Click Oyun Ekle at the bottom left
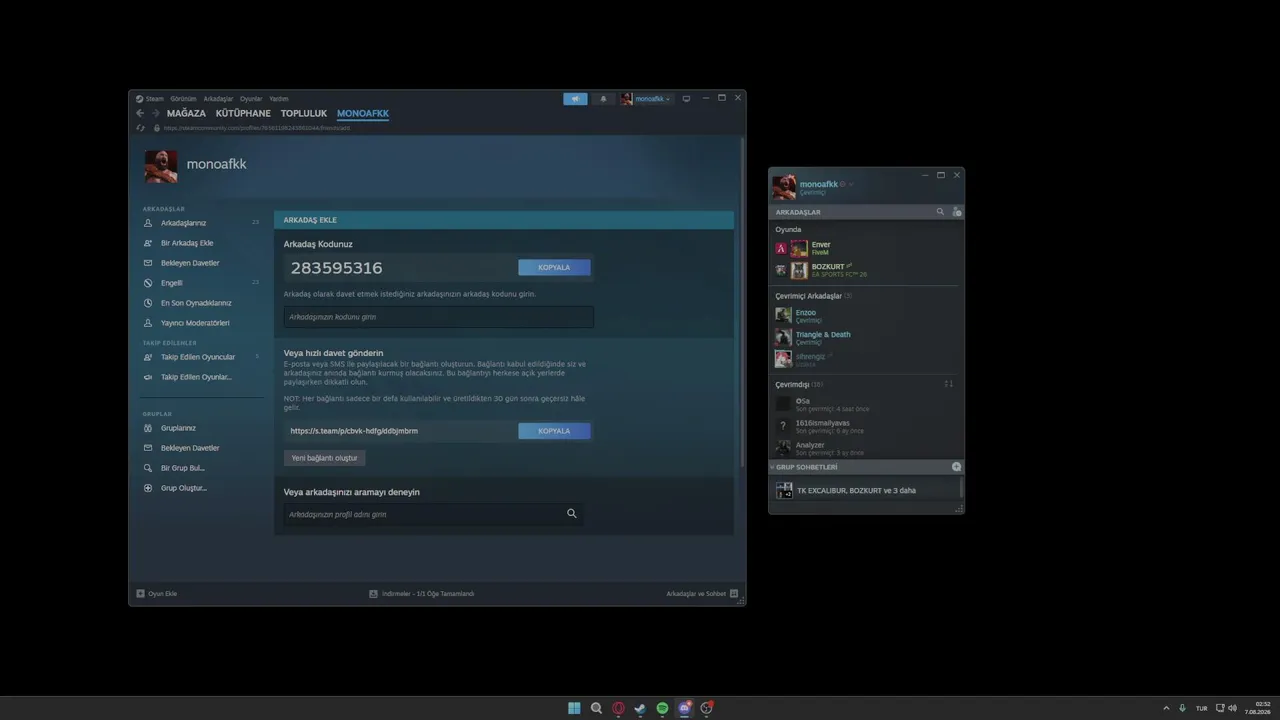The image size is (1280, 720). coord(157,594)
